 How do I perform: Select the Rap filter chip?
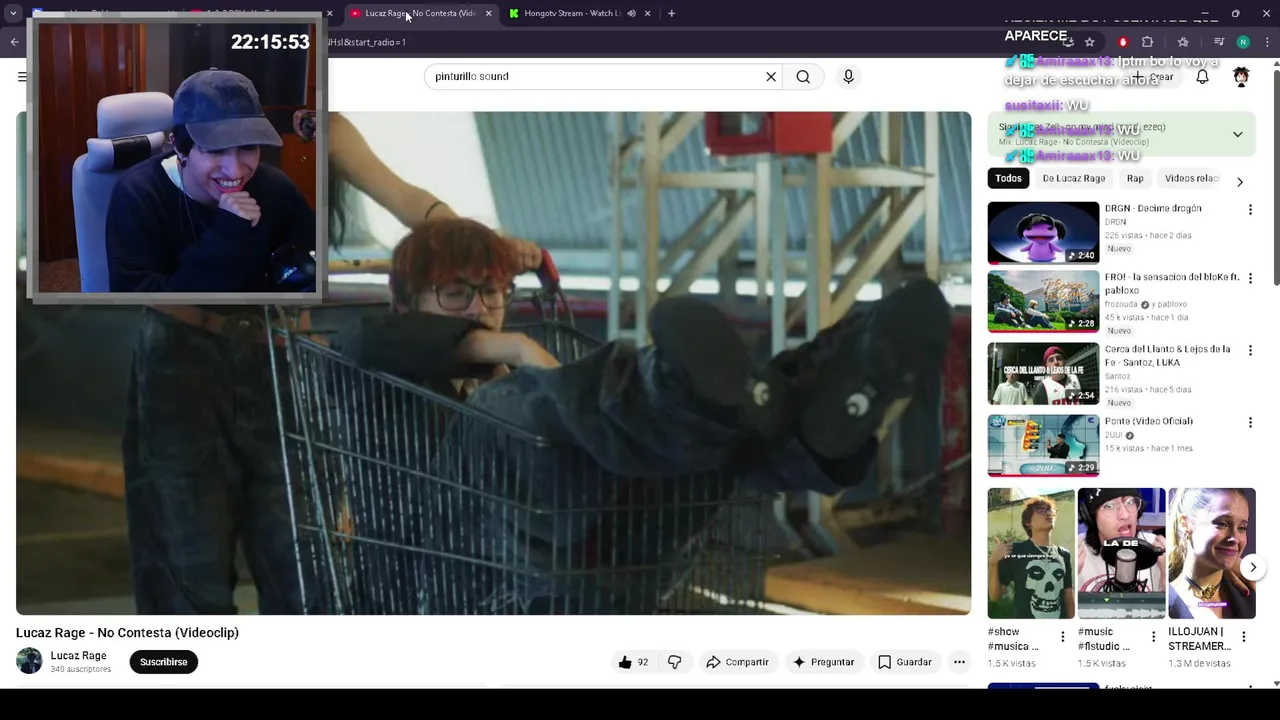click(x=1135, y=178)
